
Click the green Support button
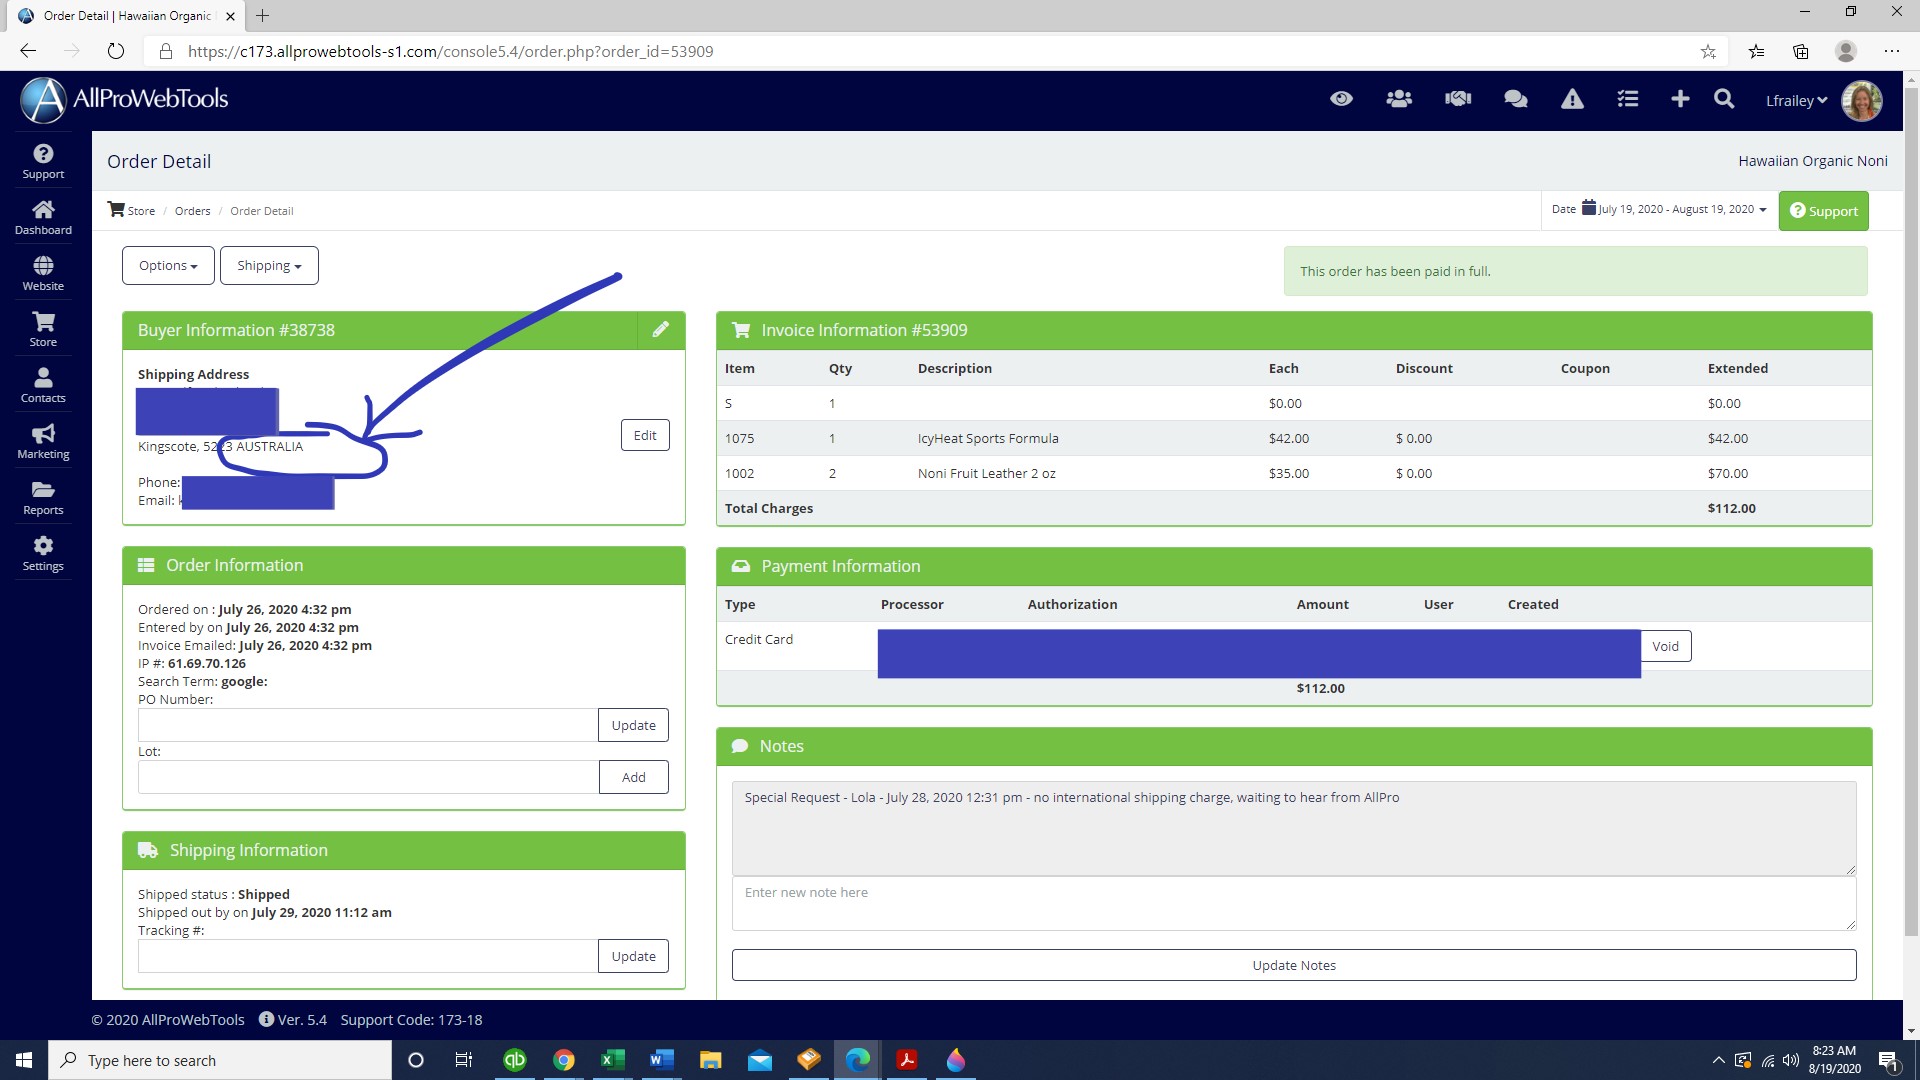tap(1823, 211)
